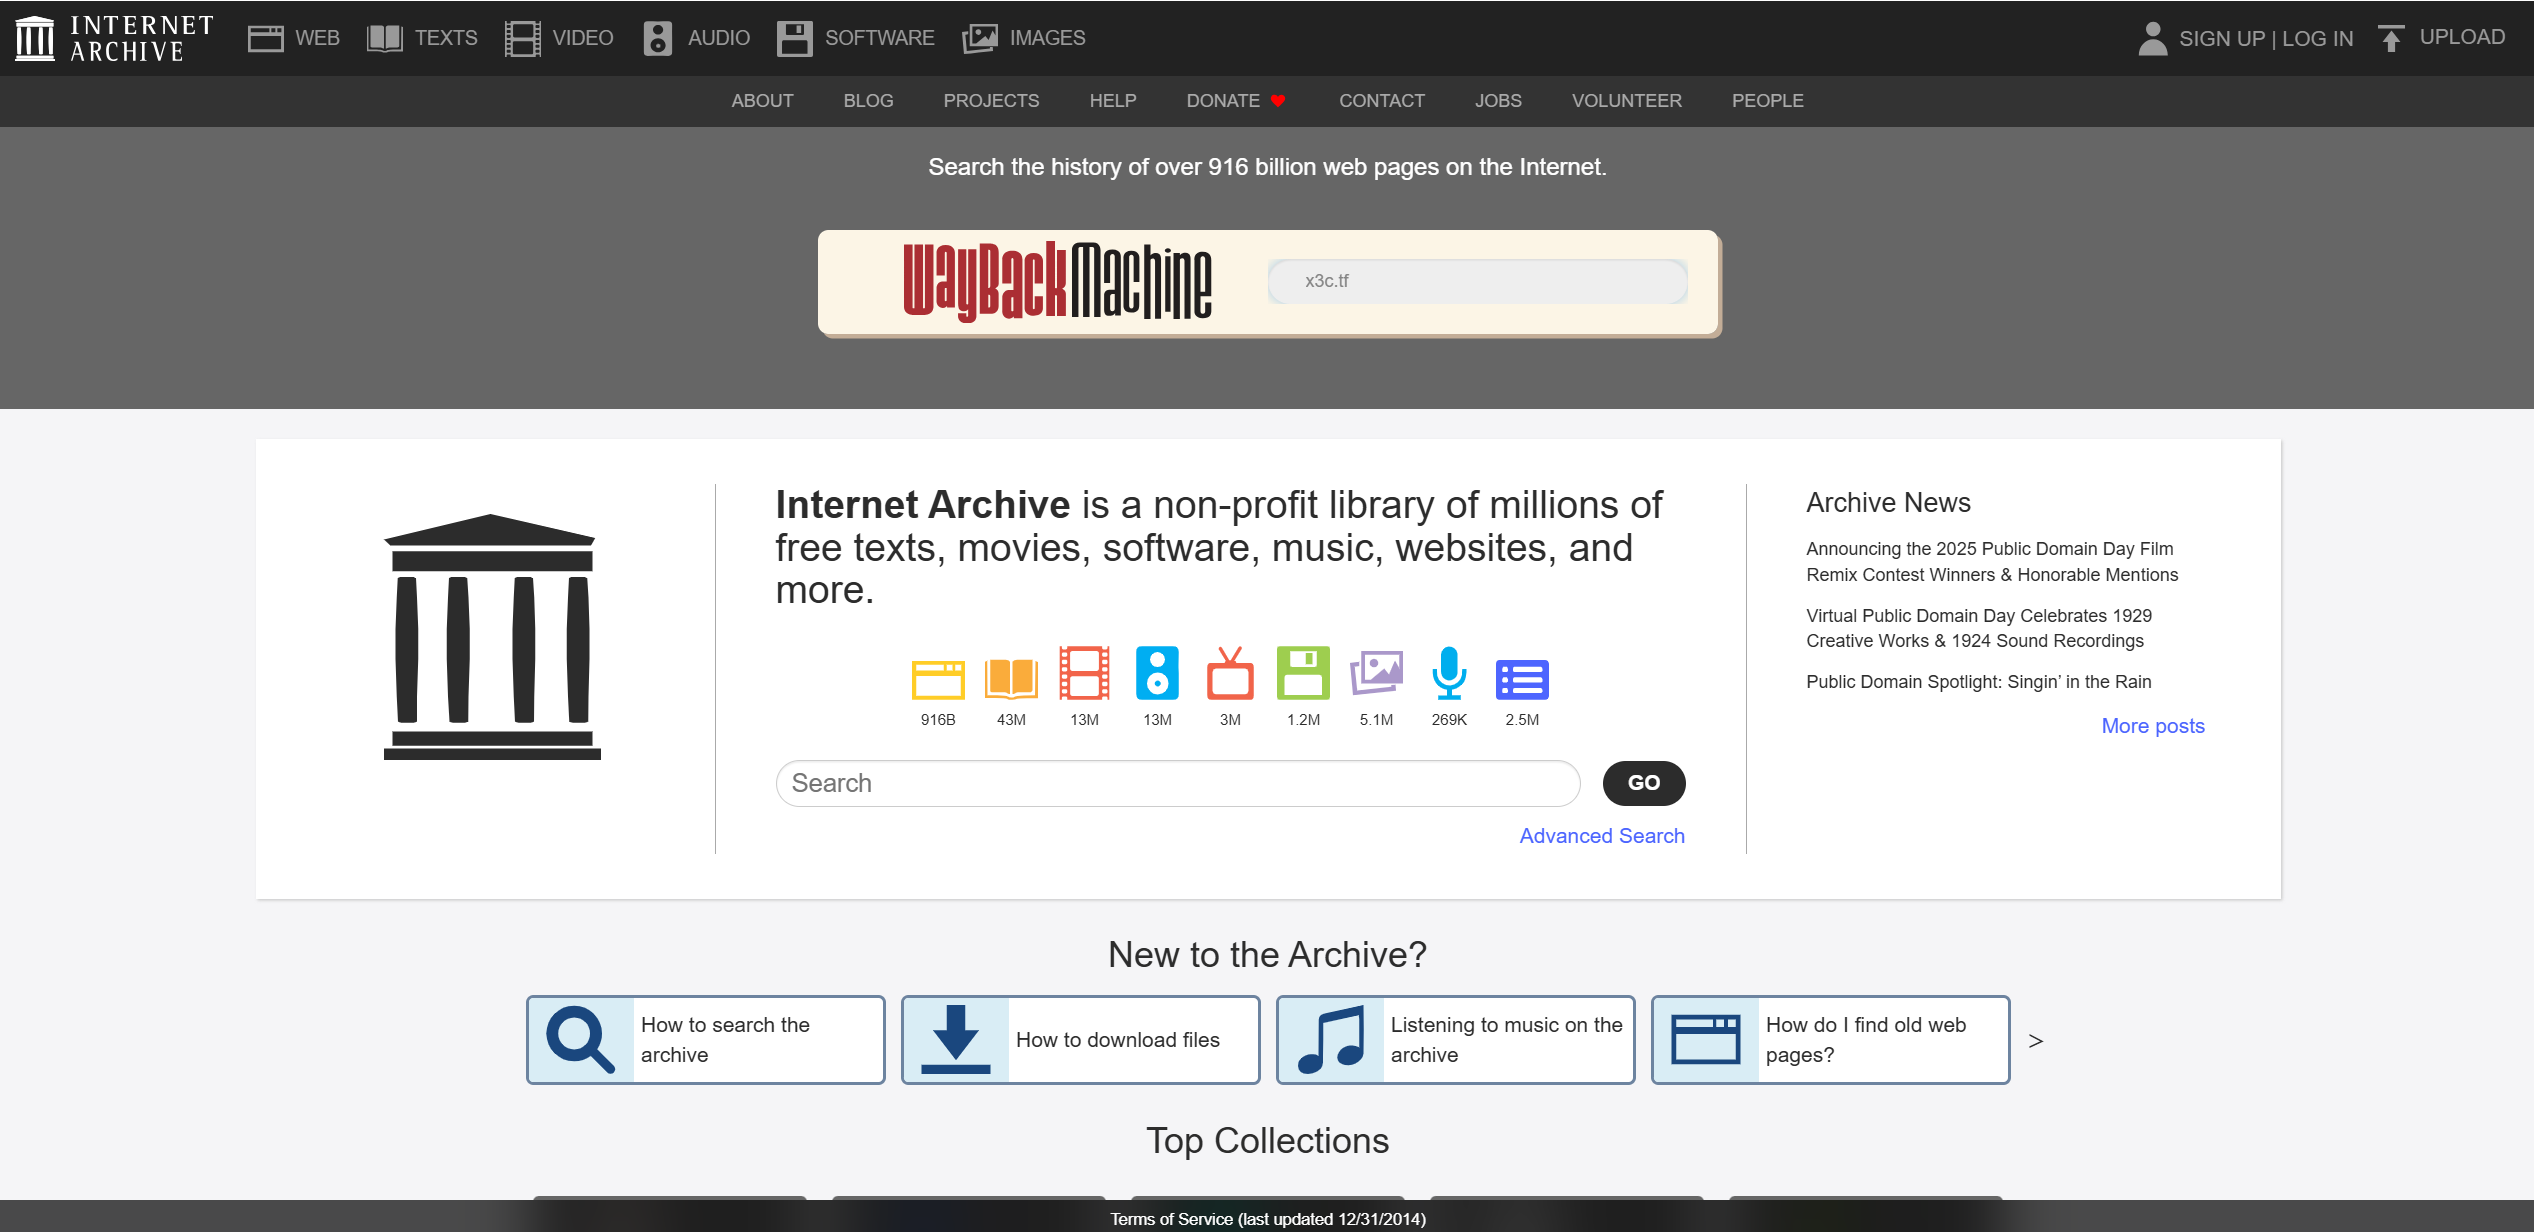Open How to download files card
This screenshot has height=1232, width=2534.
pyautogui.click(x=1080, y=1040)
